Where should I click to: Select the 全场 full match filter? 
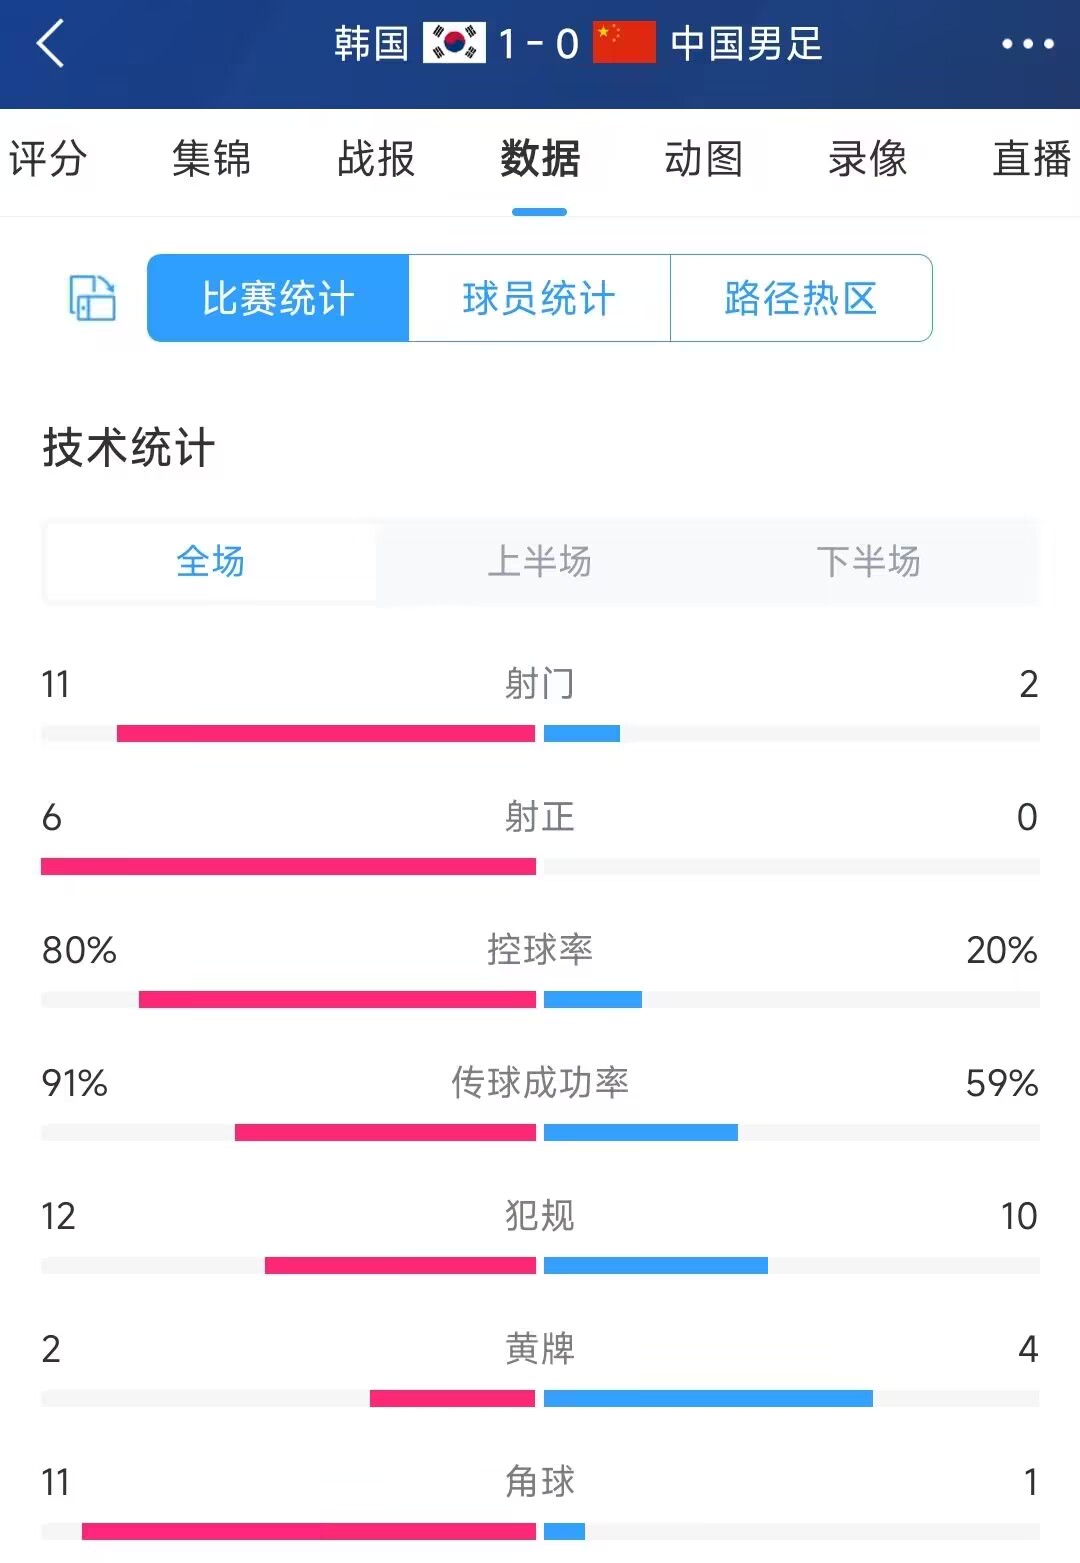click(x=211, y=562)
